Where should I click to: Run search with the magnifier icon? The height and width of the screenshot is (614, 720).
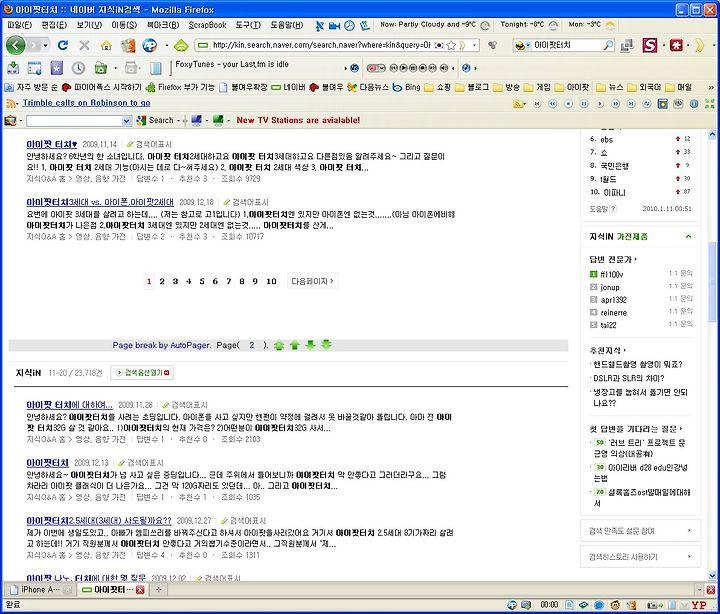point(608,45)
